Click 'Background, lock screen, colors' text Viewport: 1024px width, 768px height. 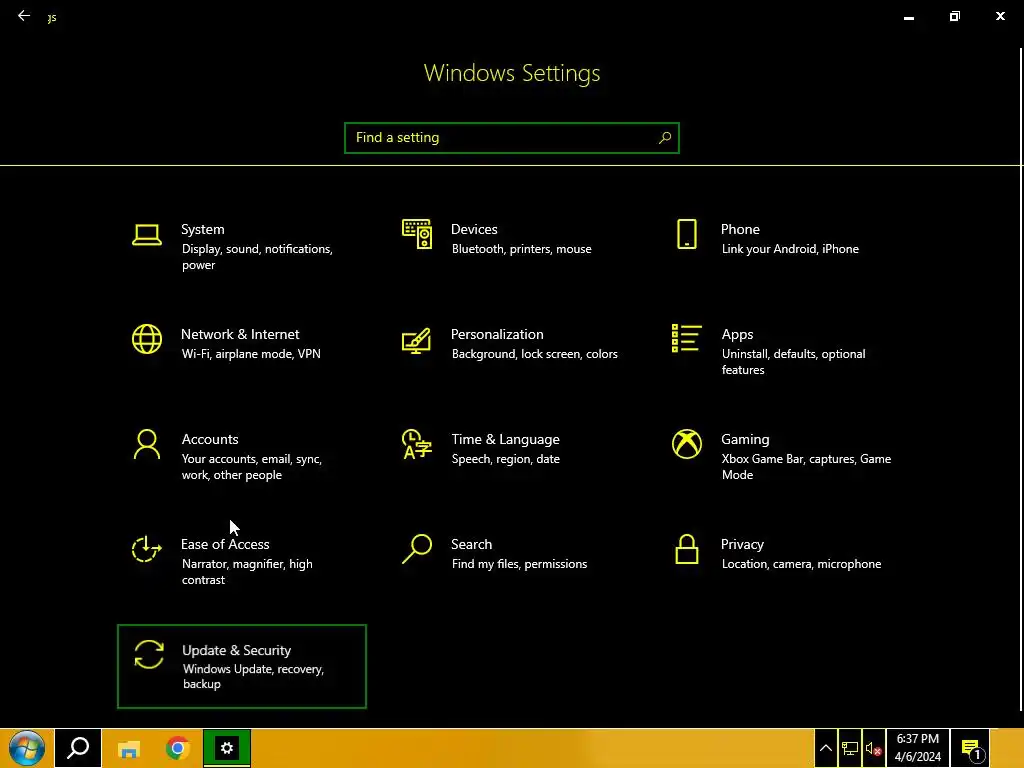click(x=534, y=354)
